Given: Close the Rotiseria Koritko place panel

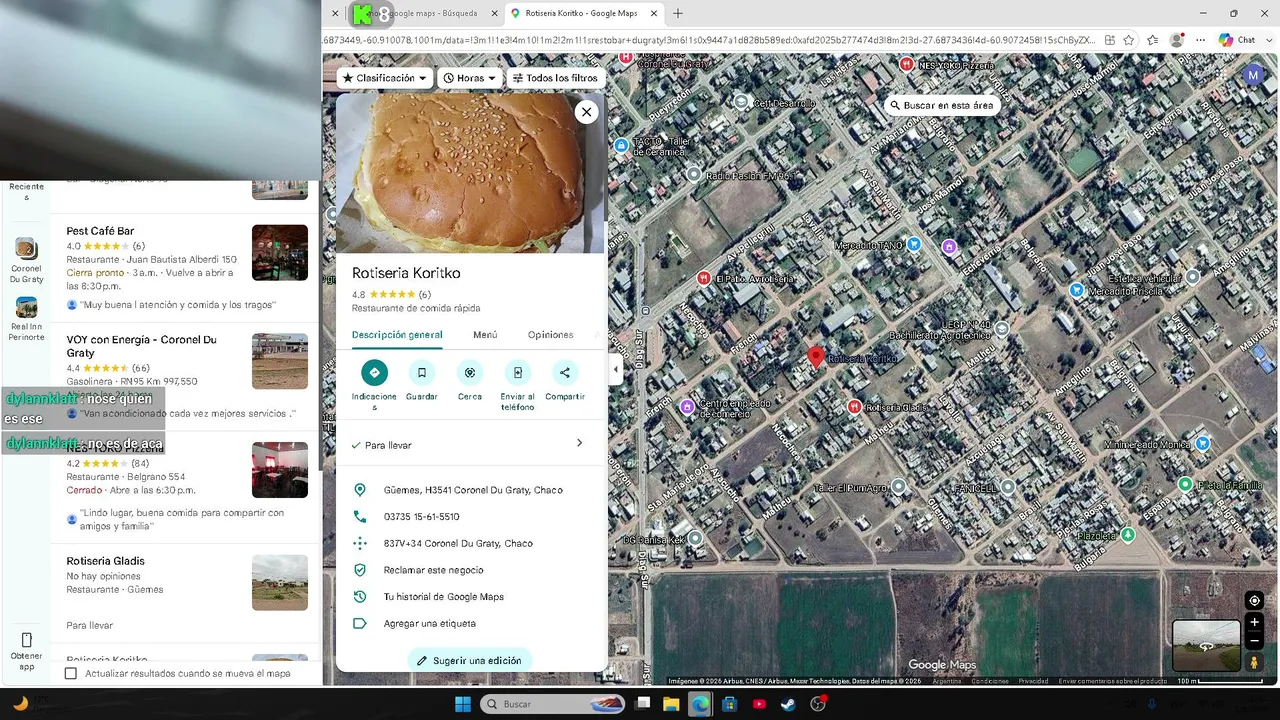Looking at the screenshot, I should [587, 112].
